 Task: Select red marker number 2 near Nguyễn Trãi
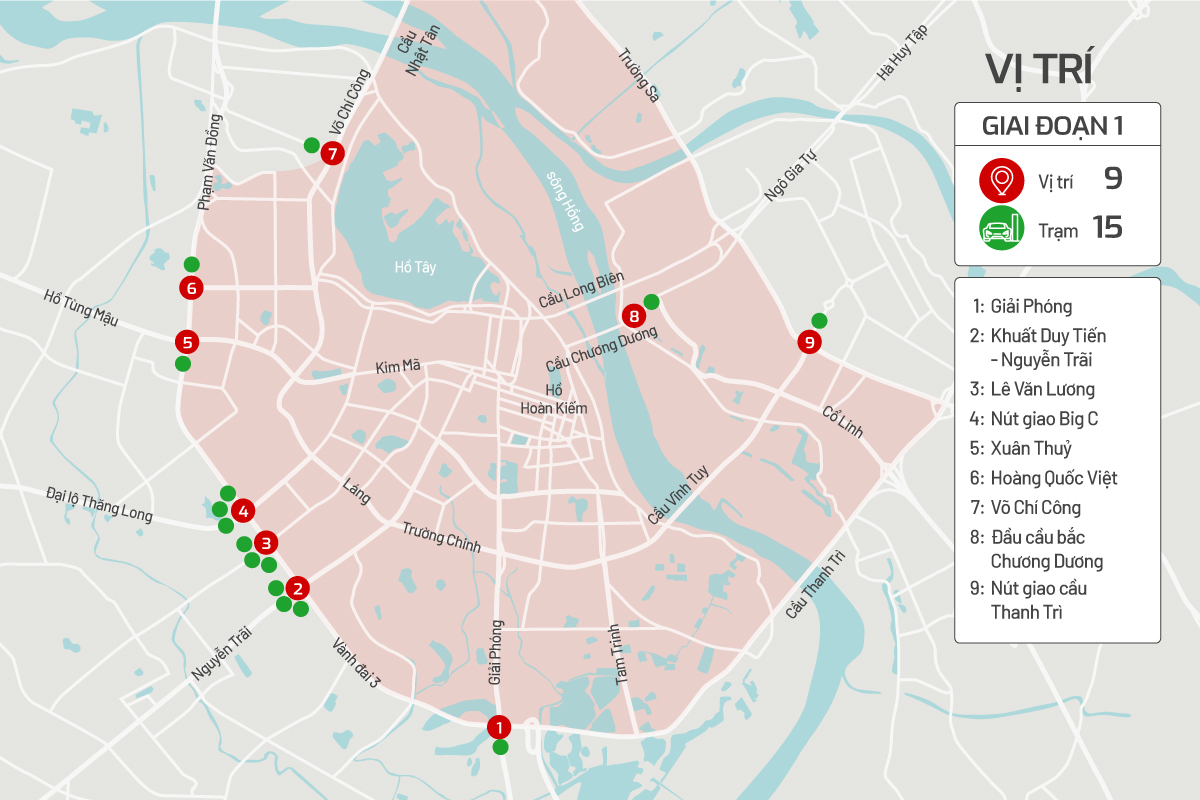[x=296, y=588]
